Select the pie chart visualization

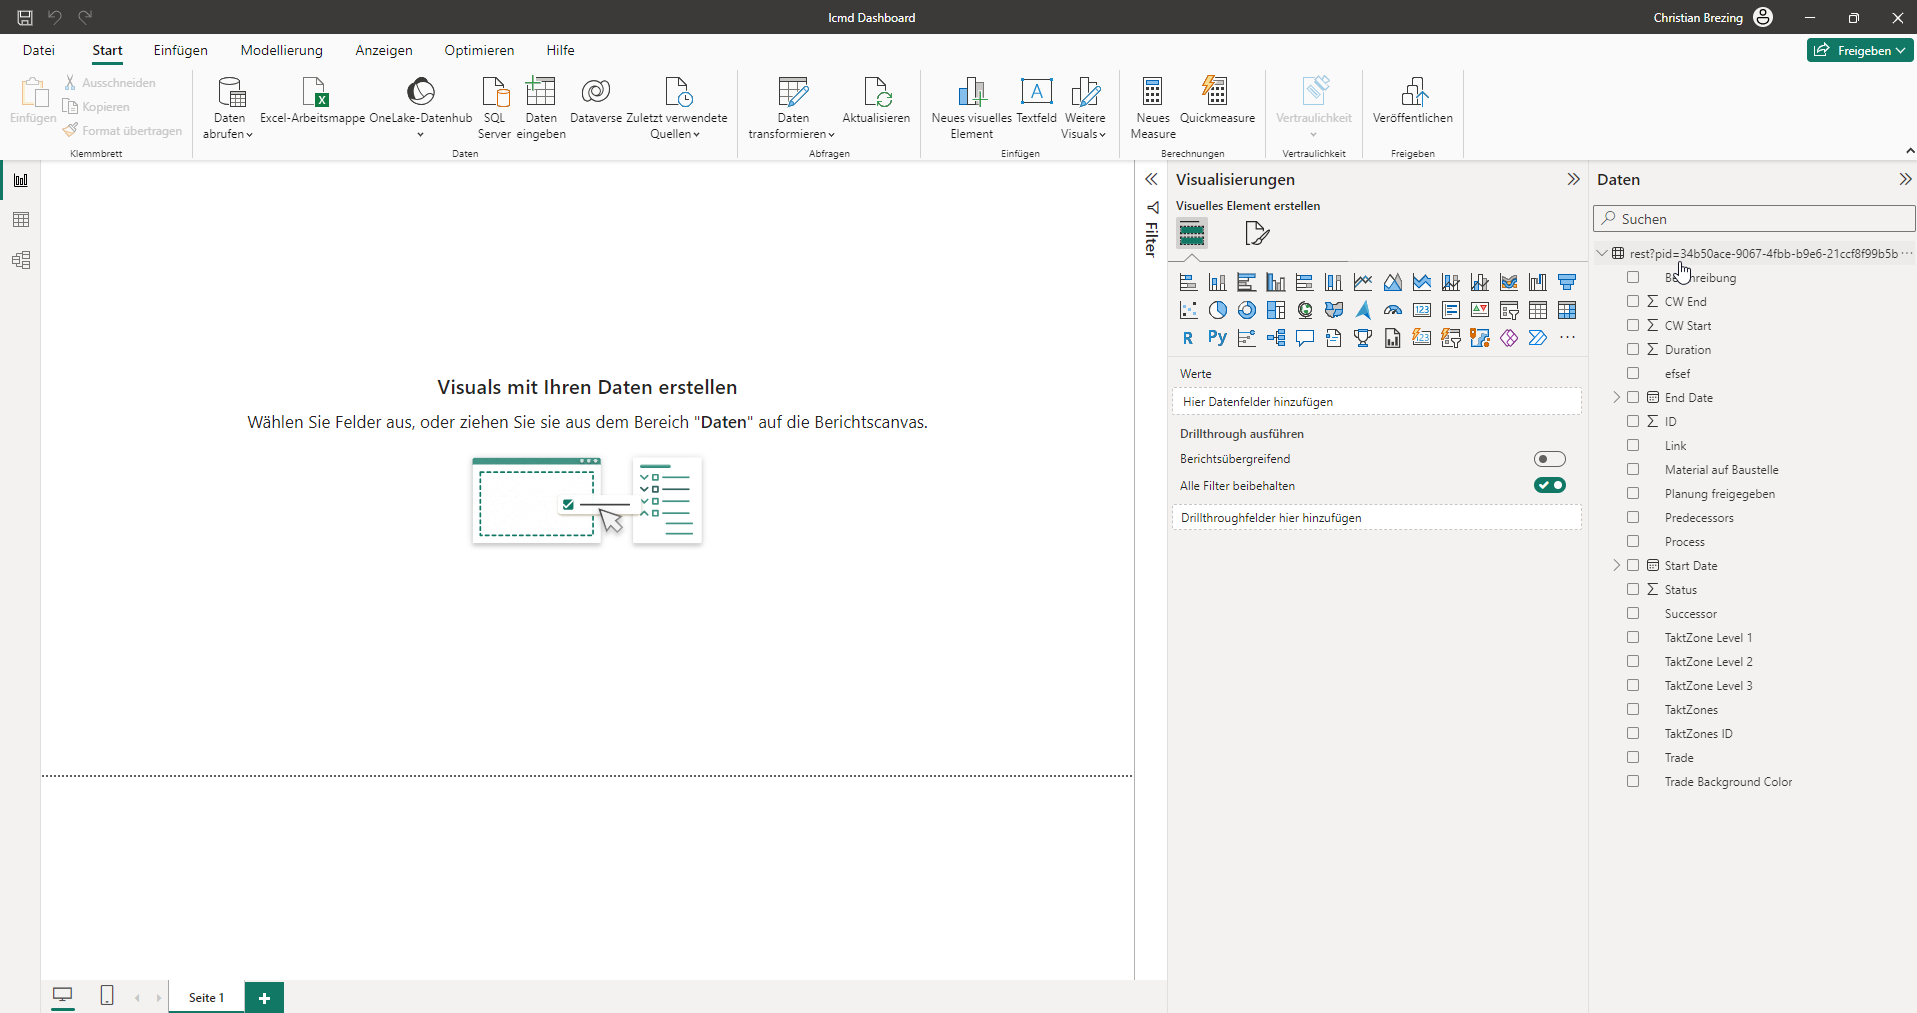pos(1217,310)
